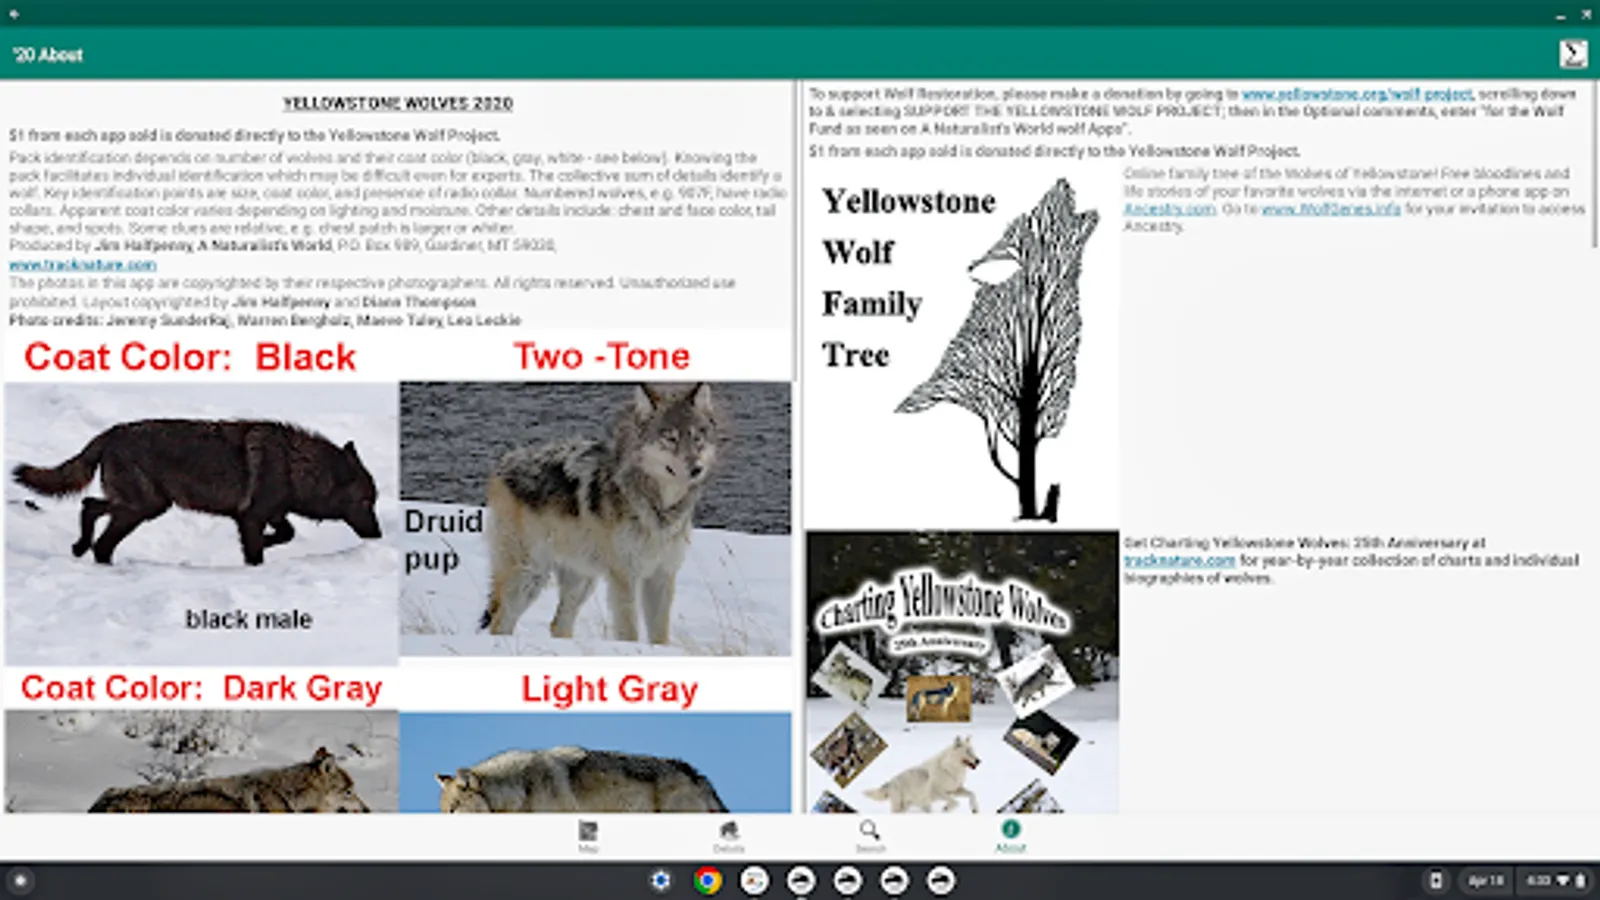Follow the Ancestry.com link

1169,209
